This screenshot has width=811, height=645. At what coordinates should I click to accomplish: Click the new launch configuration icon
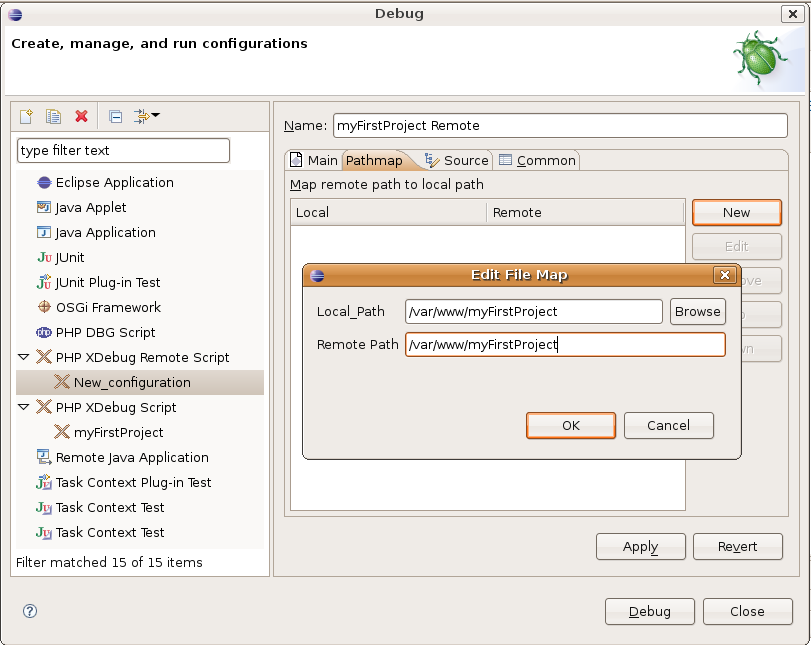click(x=27, y=117)
